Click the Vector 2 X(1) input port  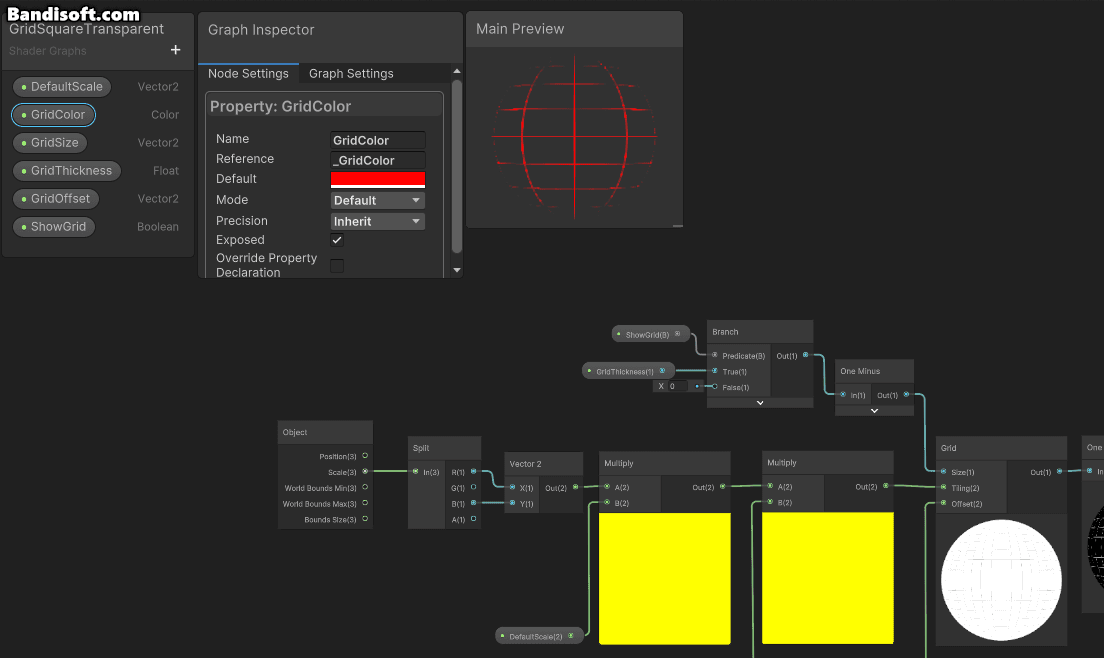click(x=512, y=487)
